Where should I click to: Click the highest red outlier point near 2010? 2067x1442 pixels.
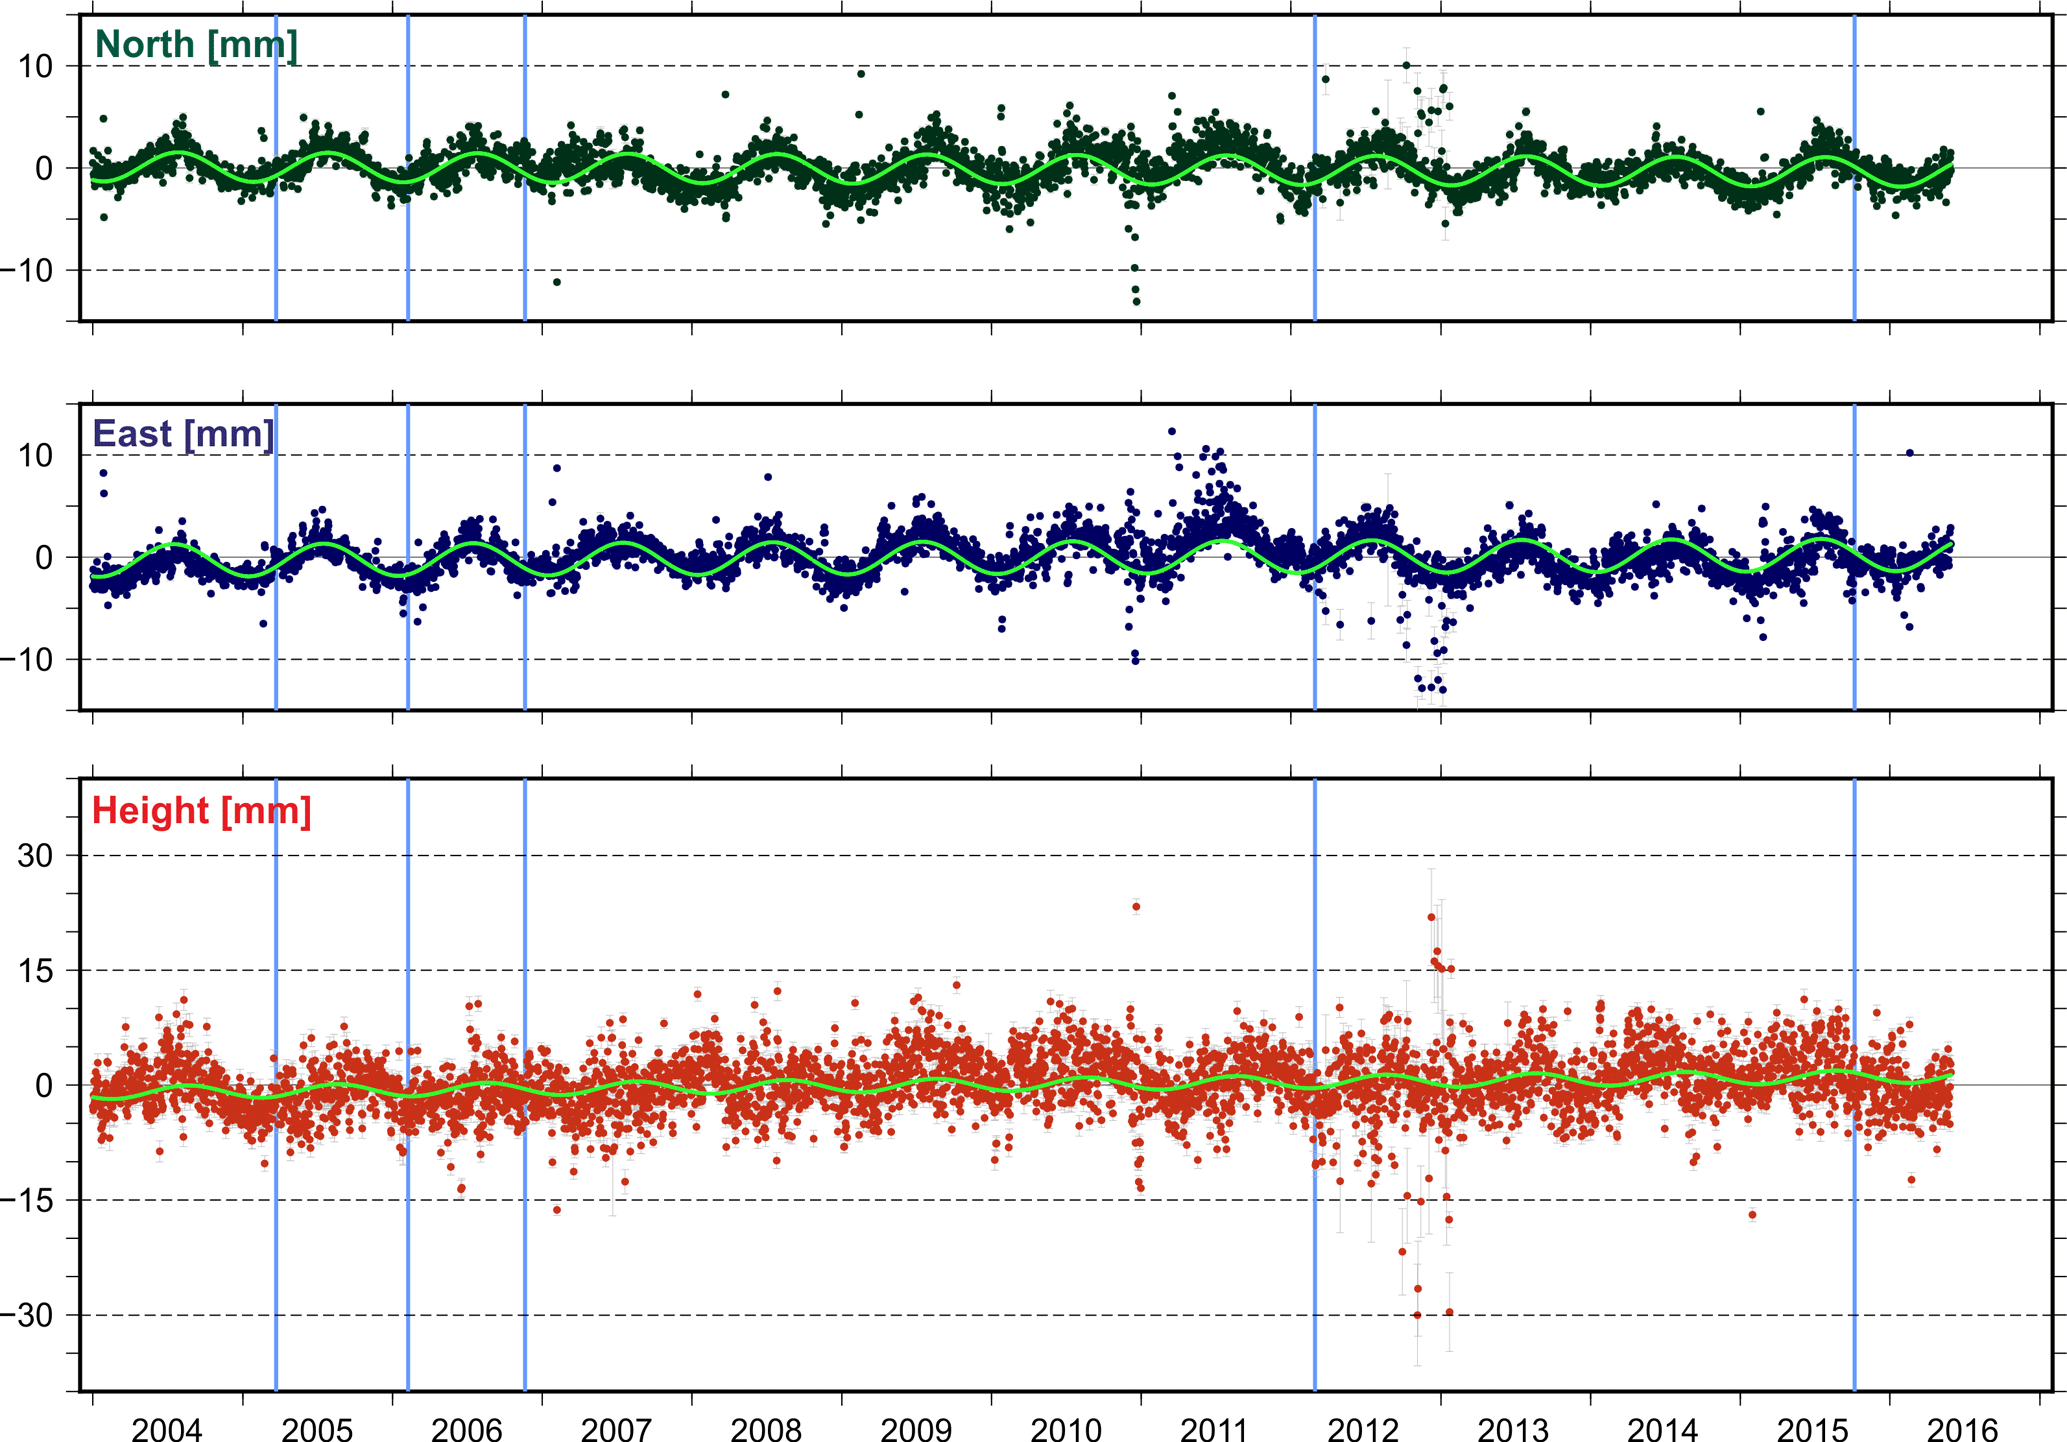click(1136, 907)
